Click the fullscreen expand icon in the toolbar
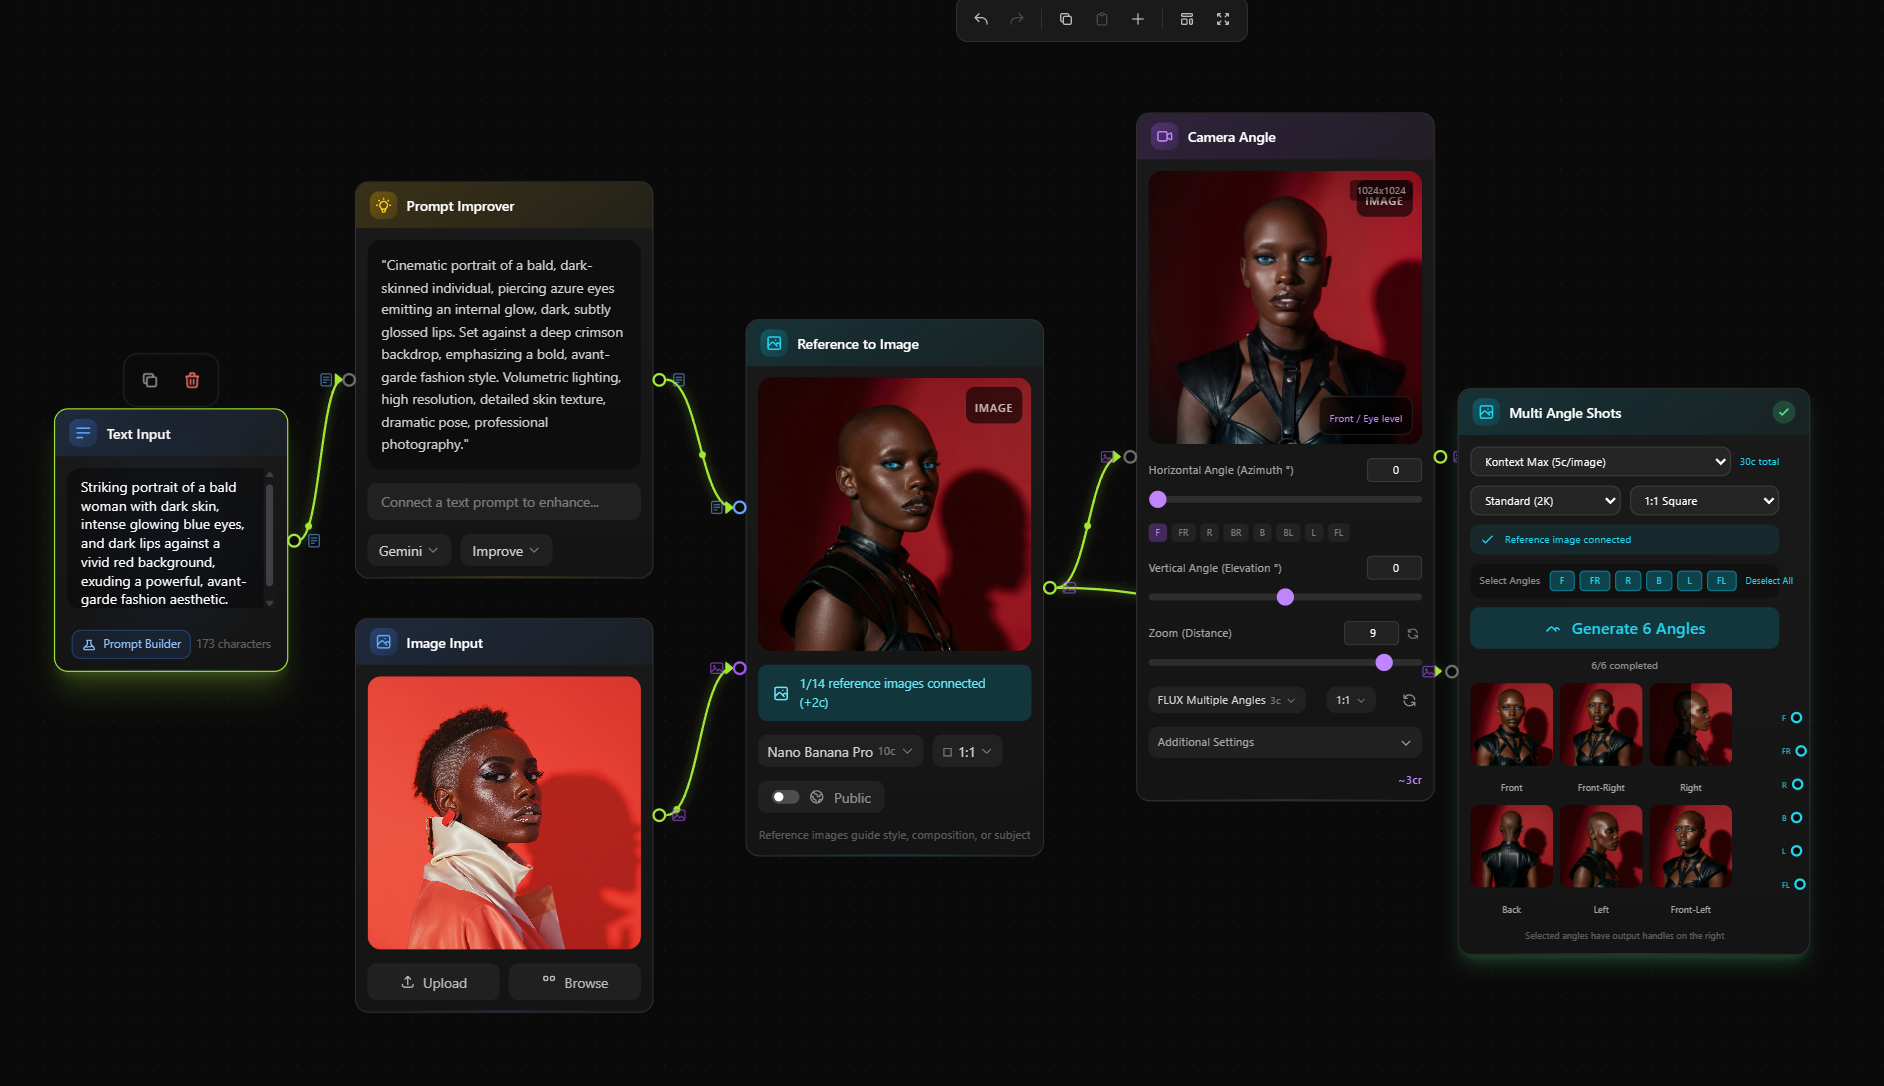Viewport: 1884px width, 1086px height. pos(1223,19)
